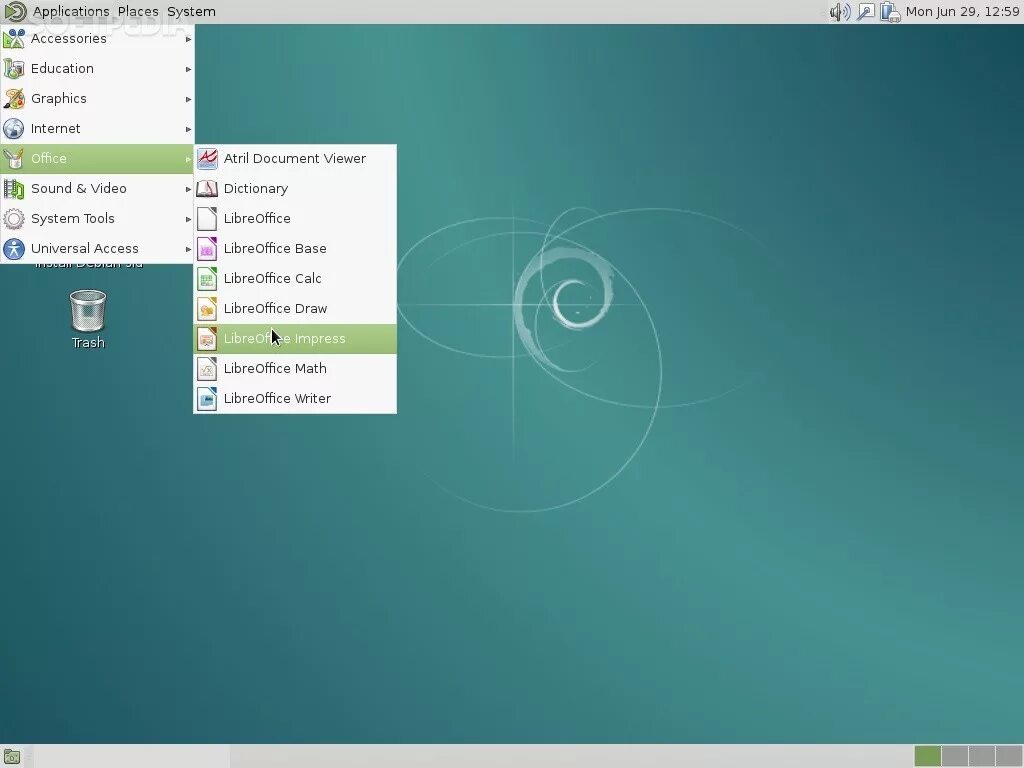Viewport: 1024px width, 768px height.
Task: Choose the LibreOffice Writer label
Action: click(x=277, y=399)
